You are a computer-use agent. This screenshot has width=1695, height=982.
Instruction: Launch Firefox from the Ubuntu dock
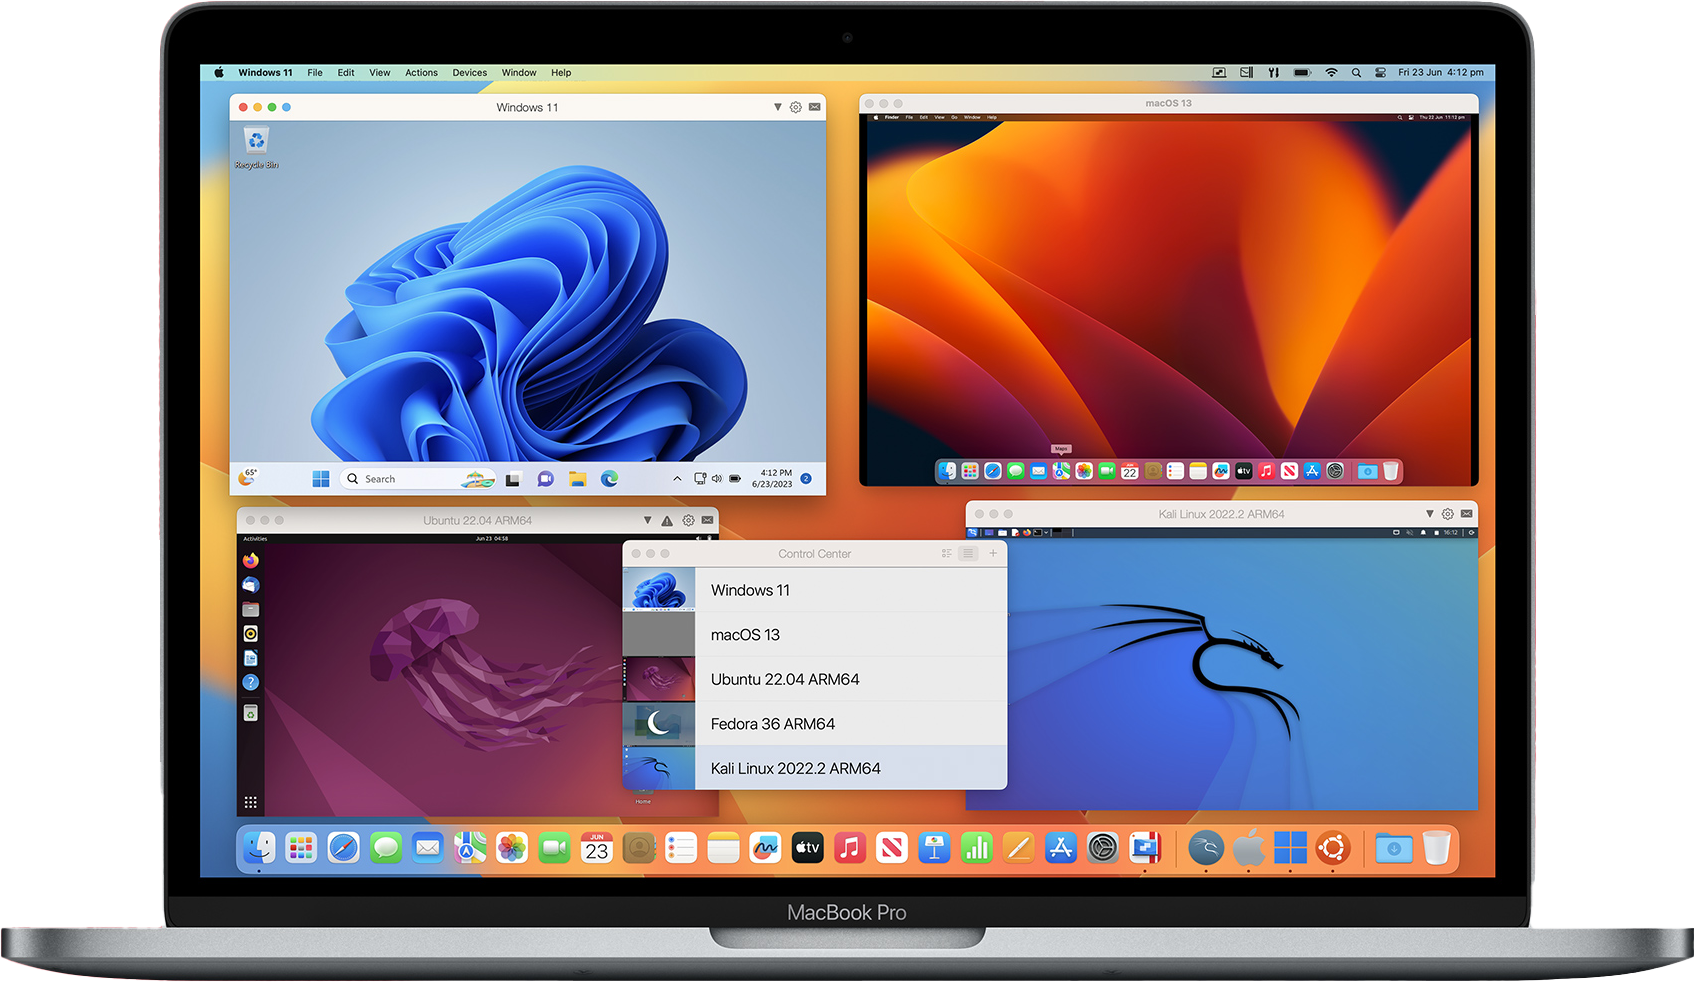(x=250, y=560)
